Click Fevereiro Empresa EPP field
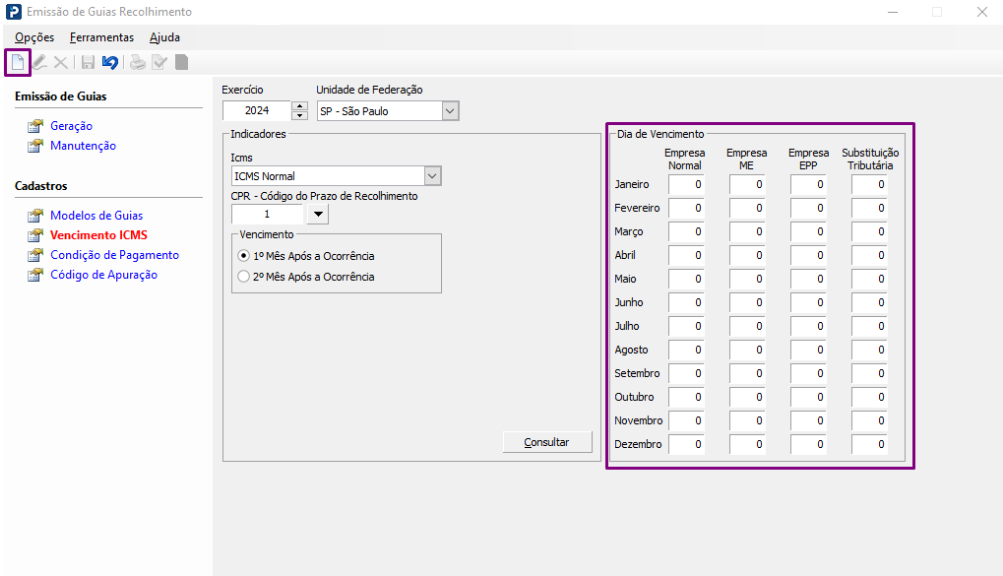This screenshot has width=1003, height=576. click(808, 208)
